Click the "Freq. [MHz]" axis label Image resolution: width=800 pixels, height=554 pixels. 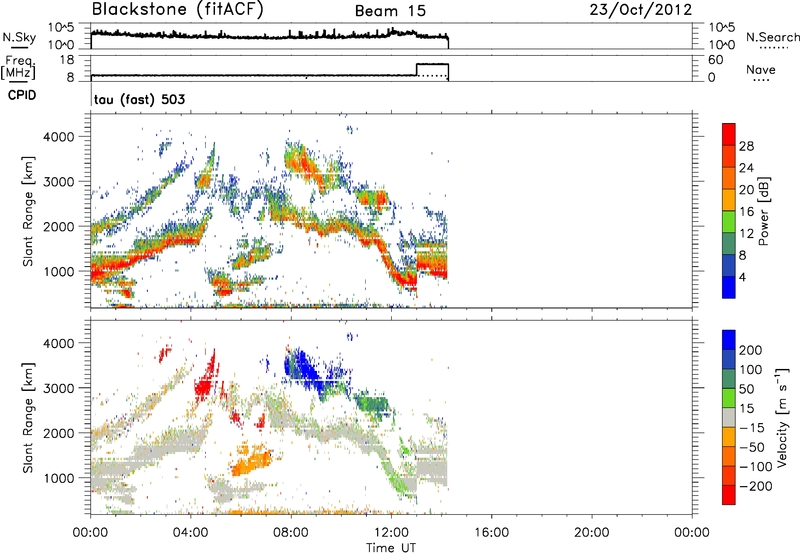click(18, 67)
